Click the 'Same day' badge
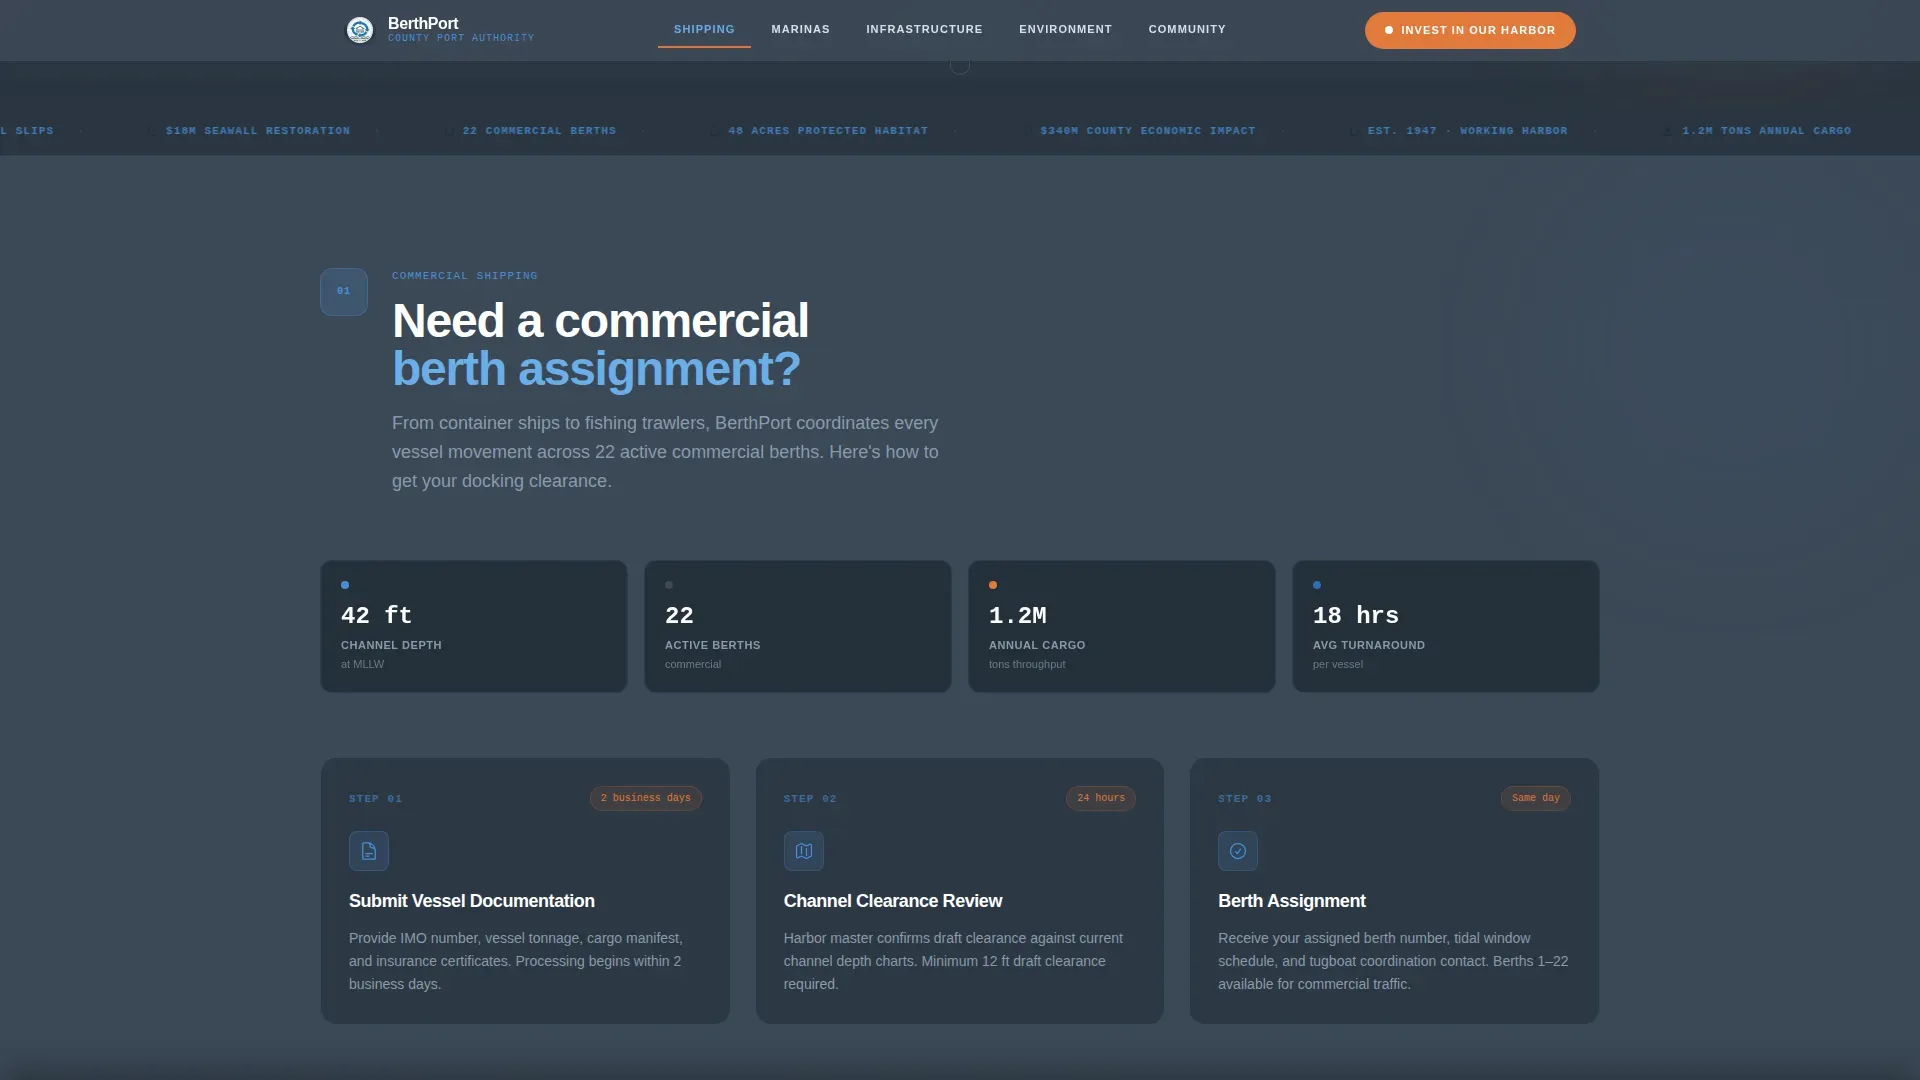Screen dimensions: 1920x1080 (x=1536, y=798)
